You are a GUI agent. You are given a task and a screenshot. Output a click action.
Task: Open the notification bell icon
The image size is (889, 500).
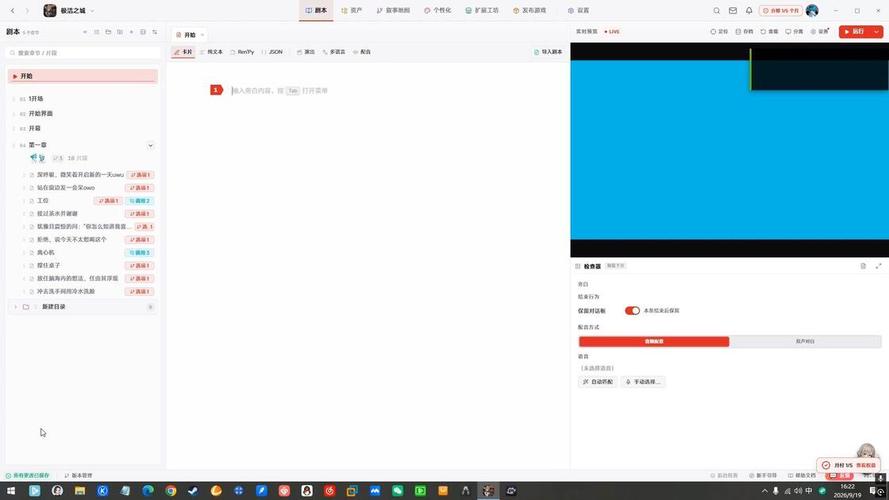point(749,11)
